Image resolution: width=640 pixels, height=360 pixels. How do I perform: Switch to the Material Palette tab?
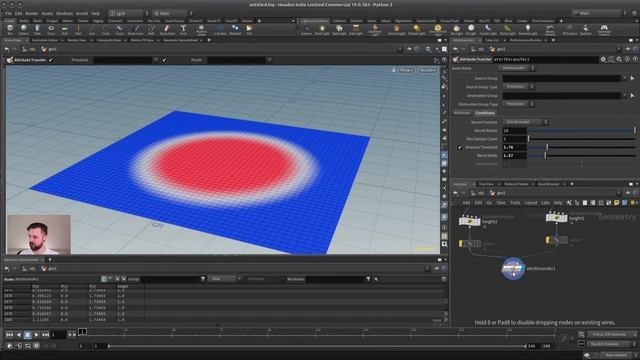coord(516,184)
